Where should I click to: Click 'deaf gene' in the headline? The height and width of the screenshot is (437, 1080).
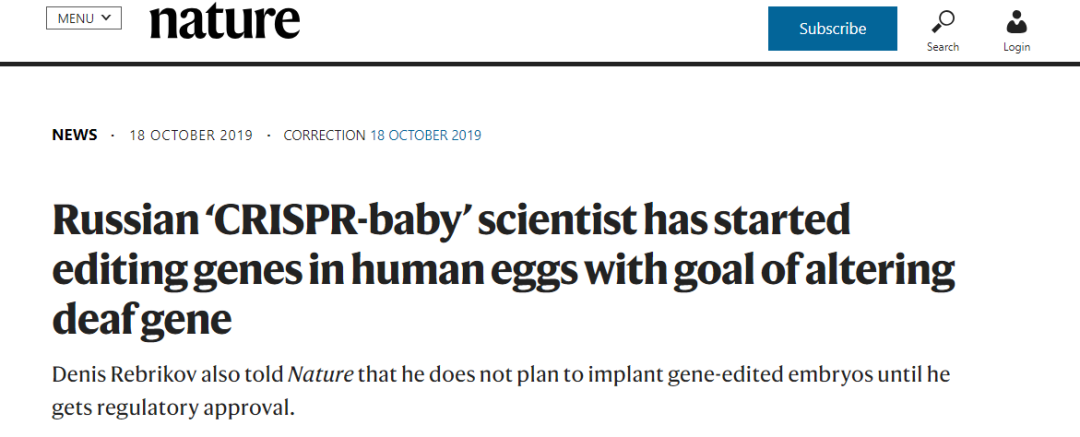coord(142,318)
